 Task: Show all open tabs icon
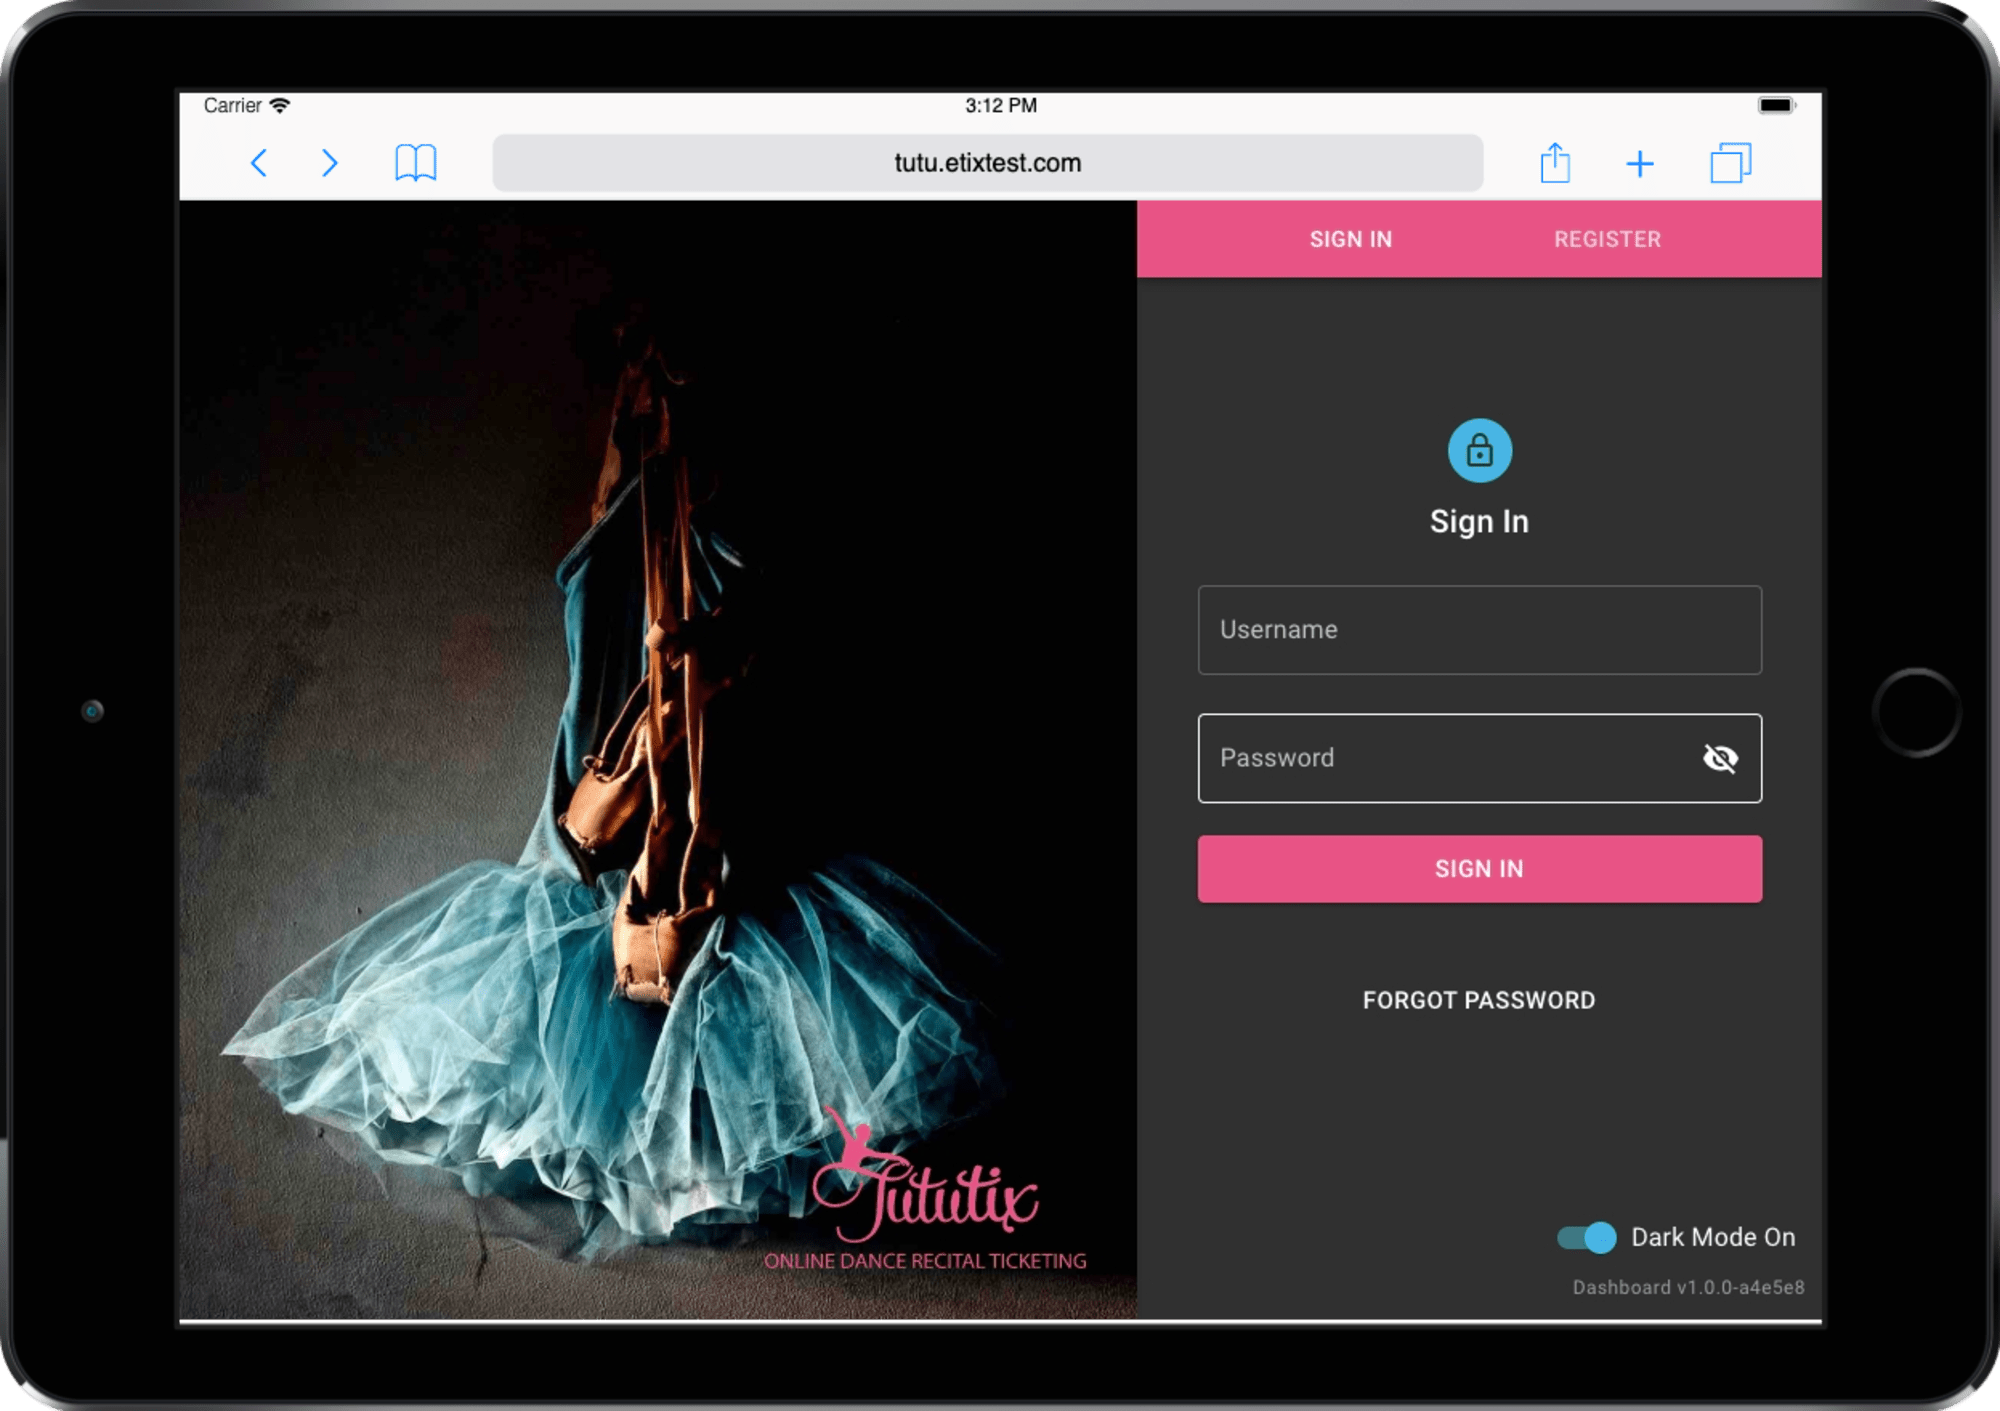pos(1731,162)
